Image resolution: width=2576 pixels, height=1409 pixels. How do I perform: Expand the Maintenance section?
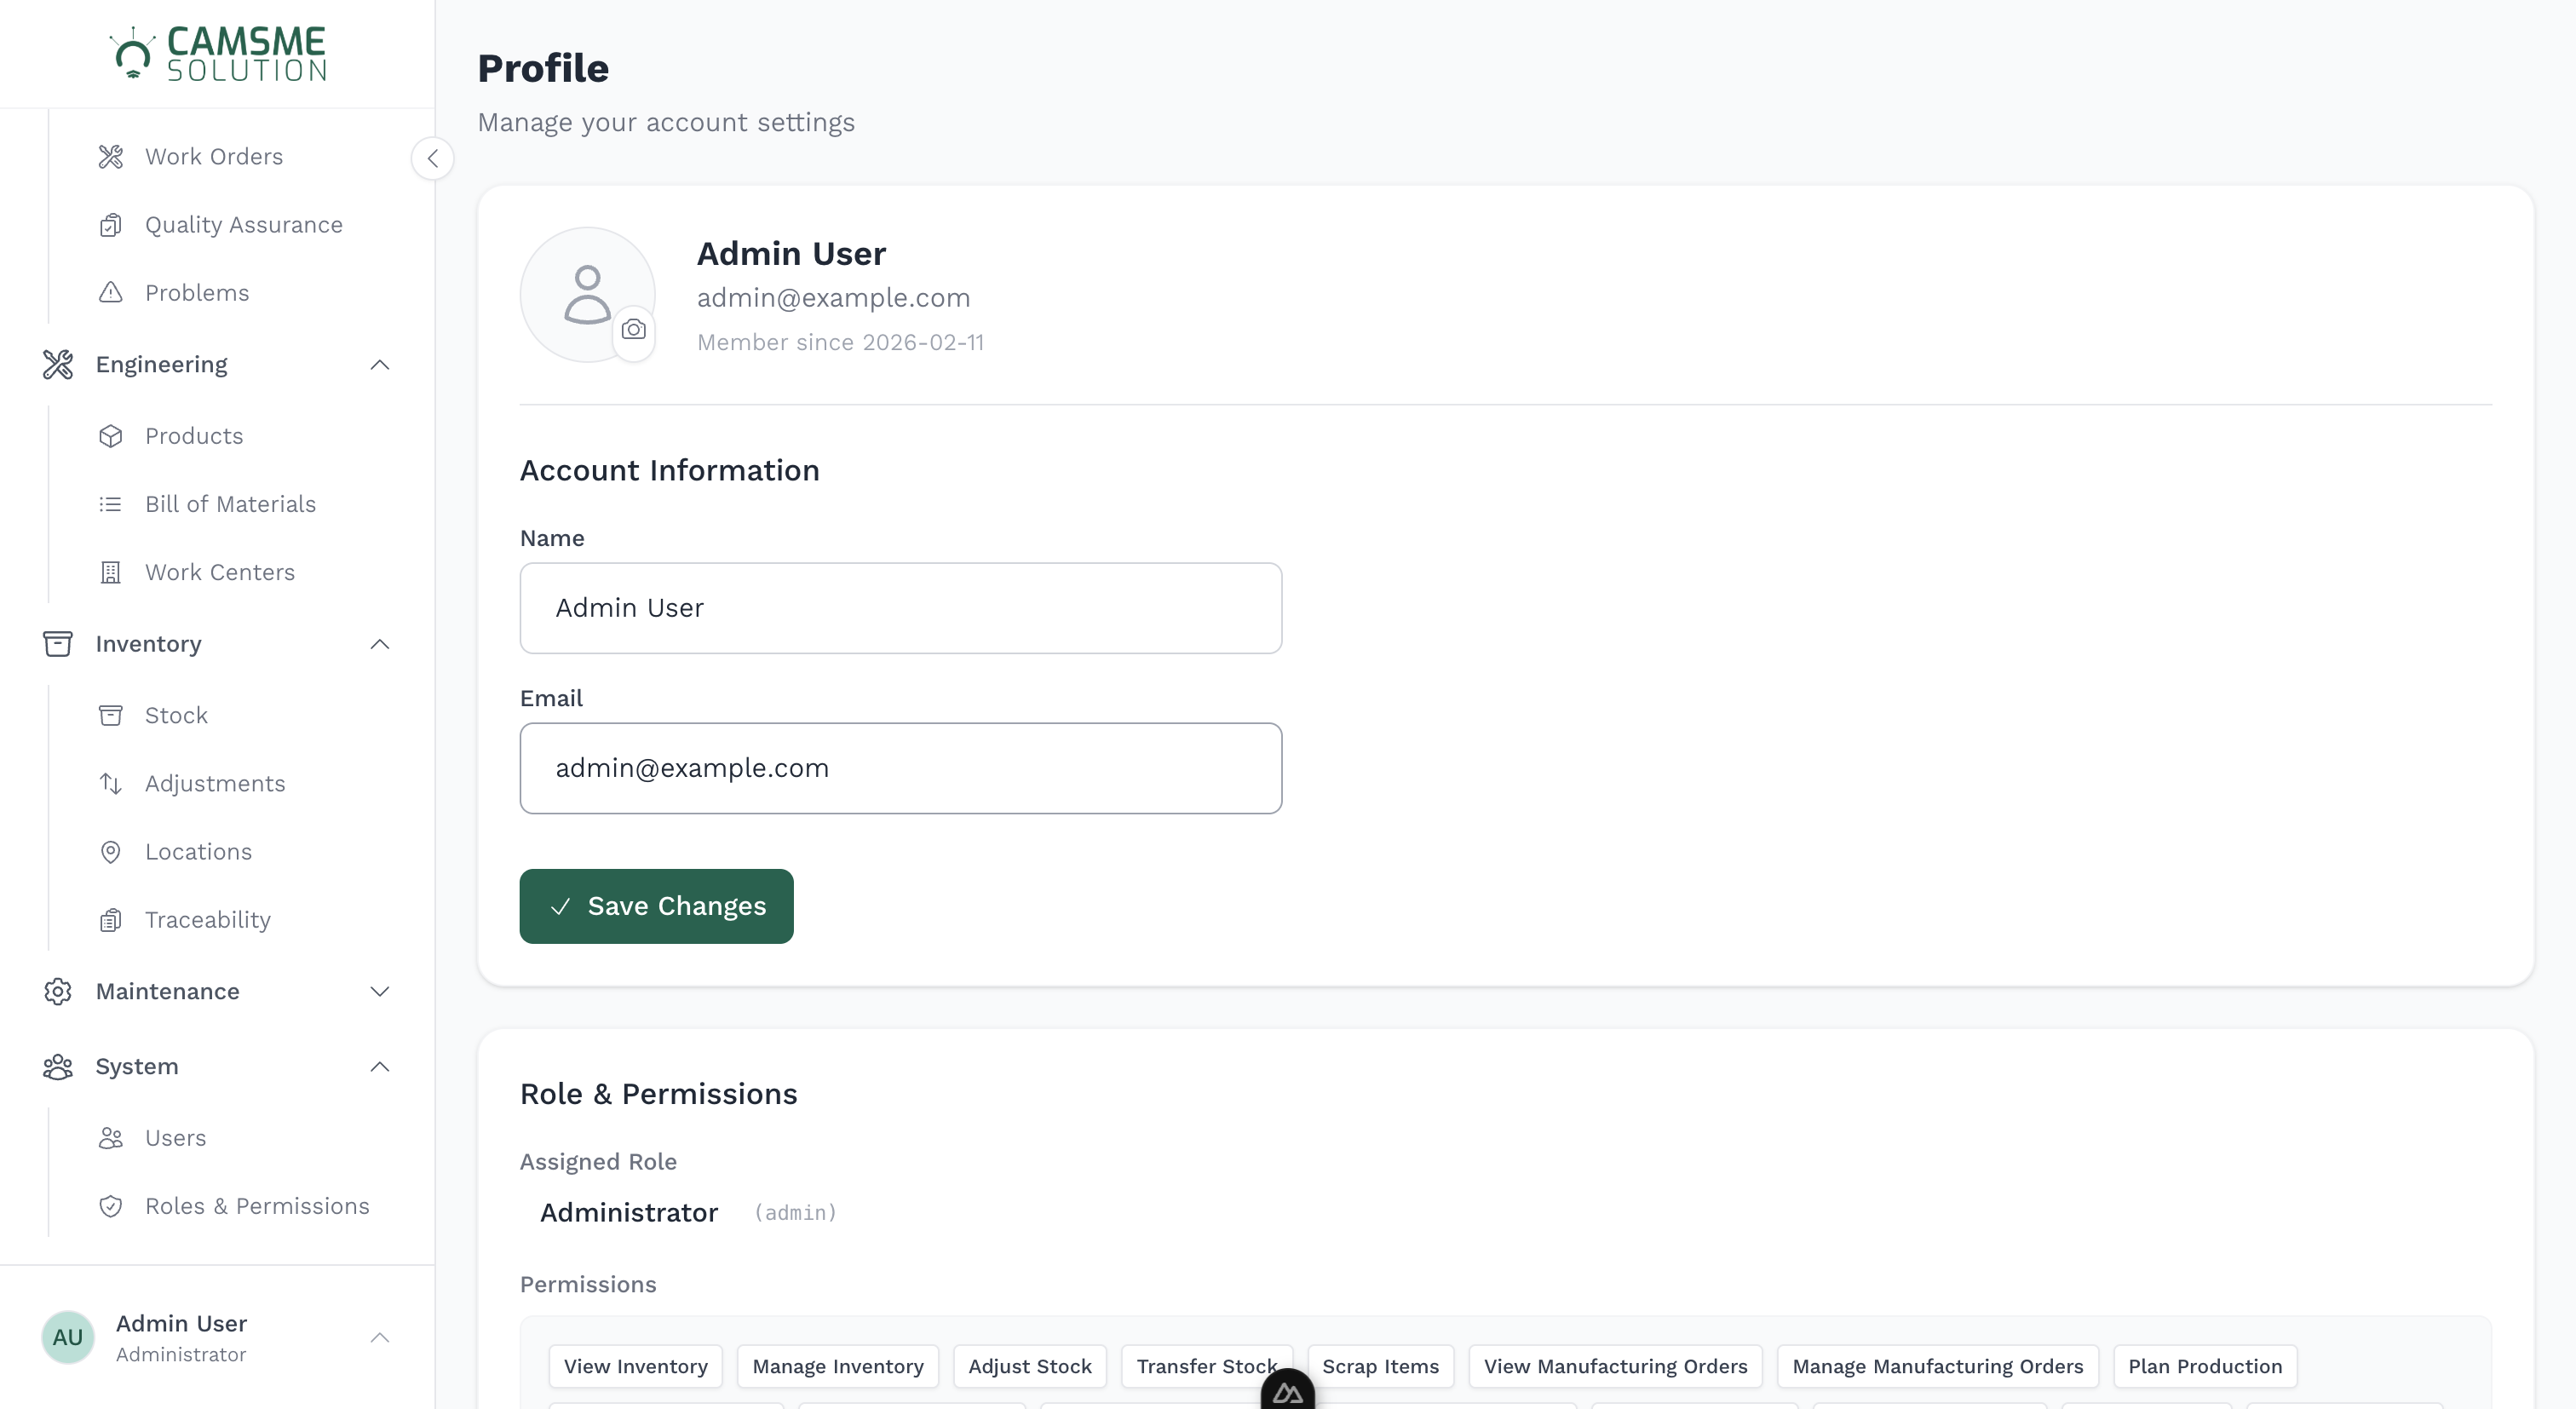tap(380, 991)
